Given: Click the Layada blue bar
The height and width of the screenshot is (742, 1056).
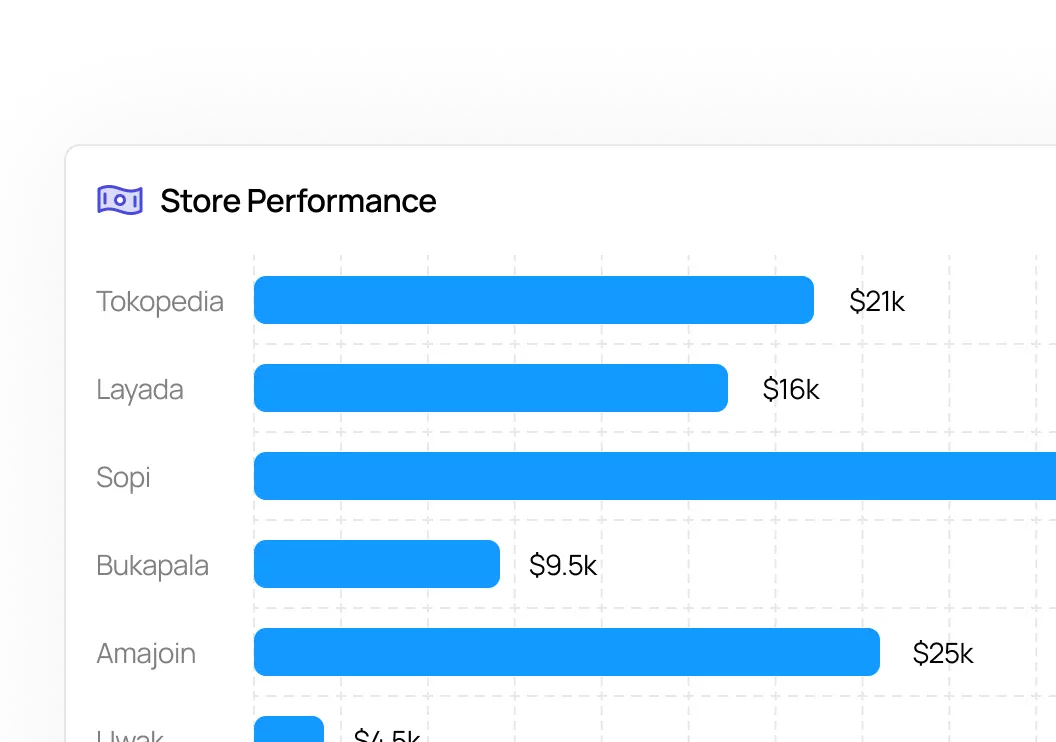Looking at the screenshot, I should tap(490, 388).
